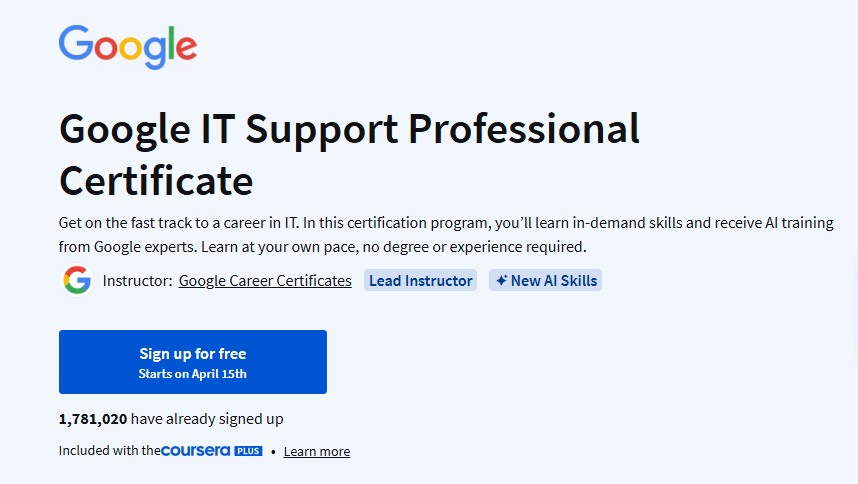The image size is (858, 484).
Task: Click the 'Included with the' text
Action: pyautogui.click(x=109, y=451)
